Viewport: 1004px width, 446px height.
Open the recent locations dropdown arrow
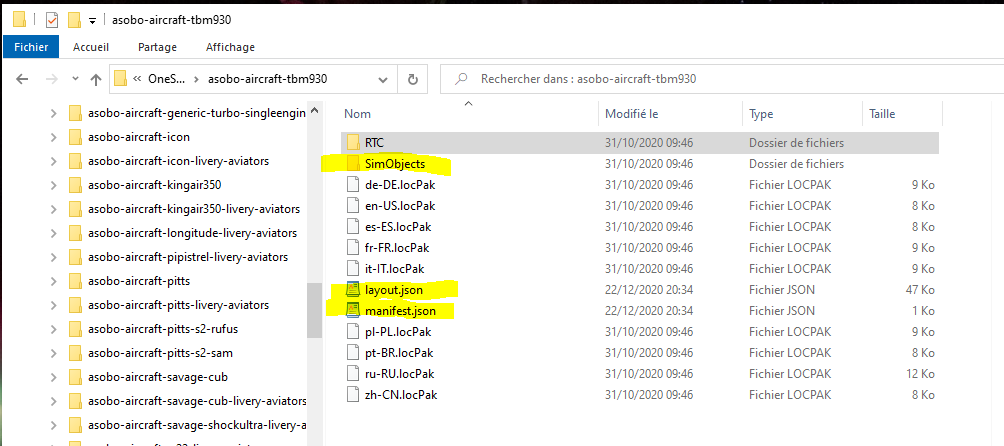pyautogui.click(x=76, y=79)
